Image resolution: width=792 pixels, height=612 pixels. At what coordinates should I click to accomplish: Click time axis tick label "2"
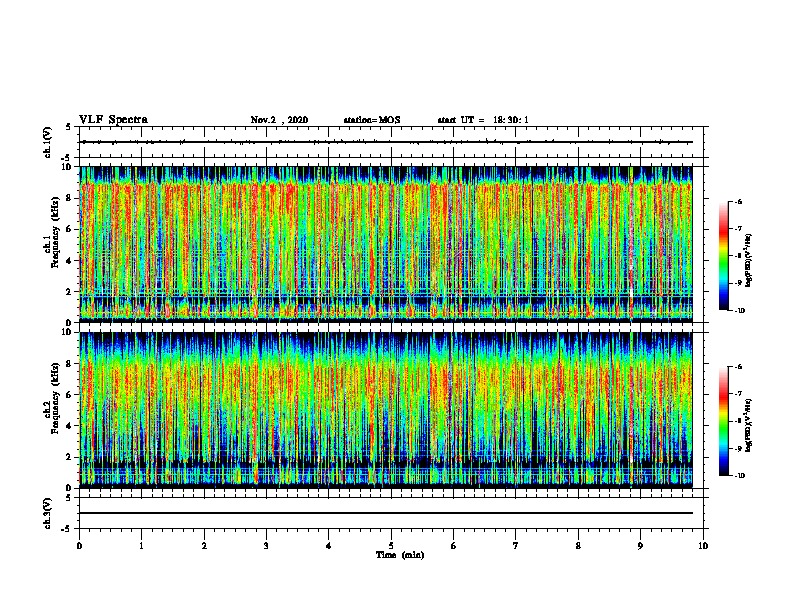pos(204,546)
